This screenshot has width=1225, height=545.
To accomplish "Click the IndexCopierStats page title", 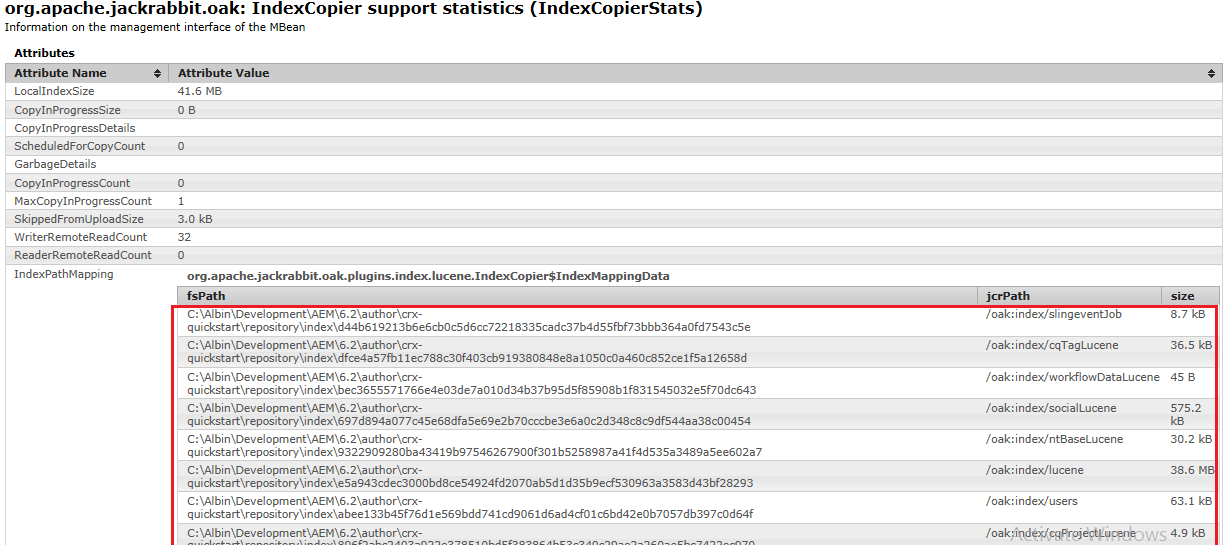I will (354, 9).
